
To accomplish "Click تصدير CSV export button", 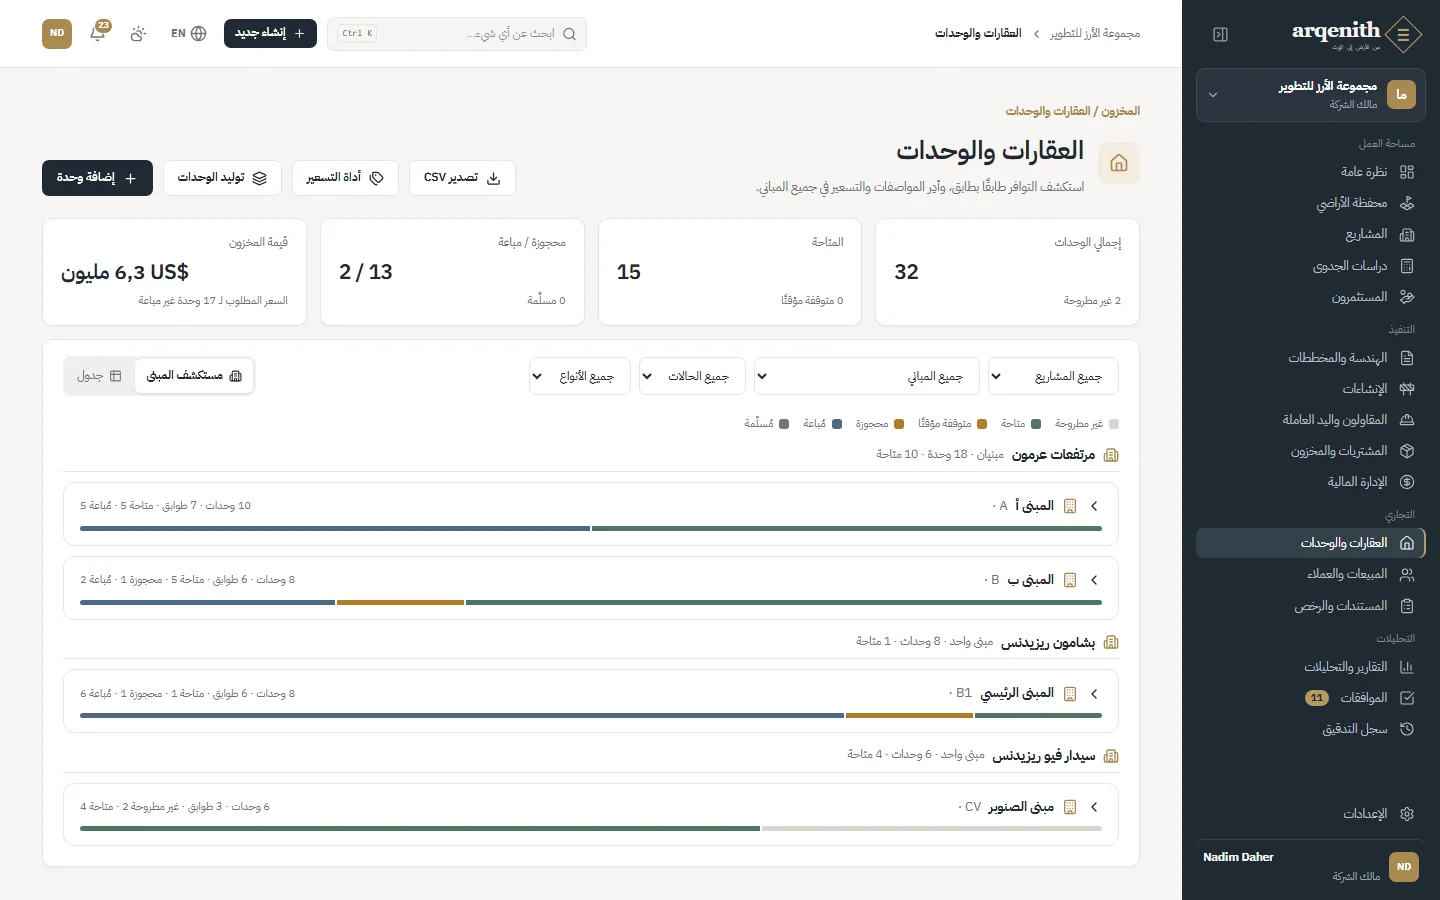I will (x=462, y=178).
